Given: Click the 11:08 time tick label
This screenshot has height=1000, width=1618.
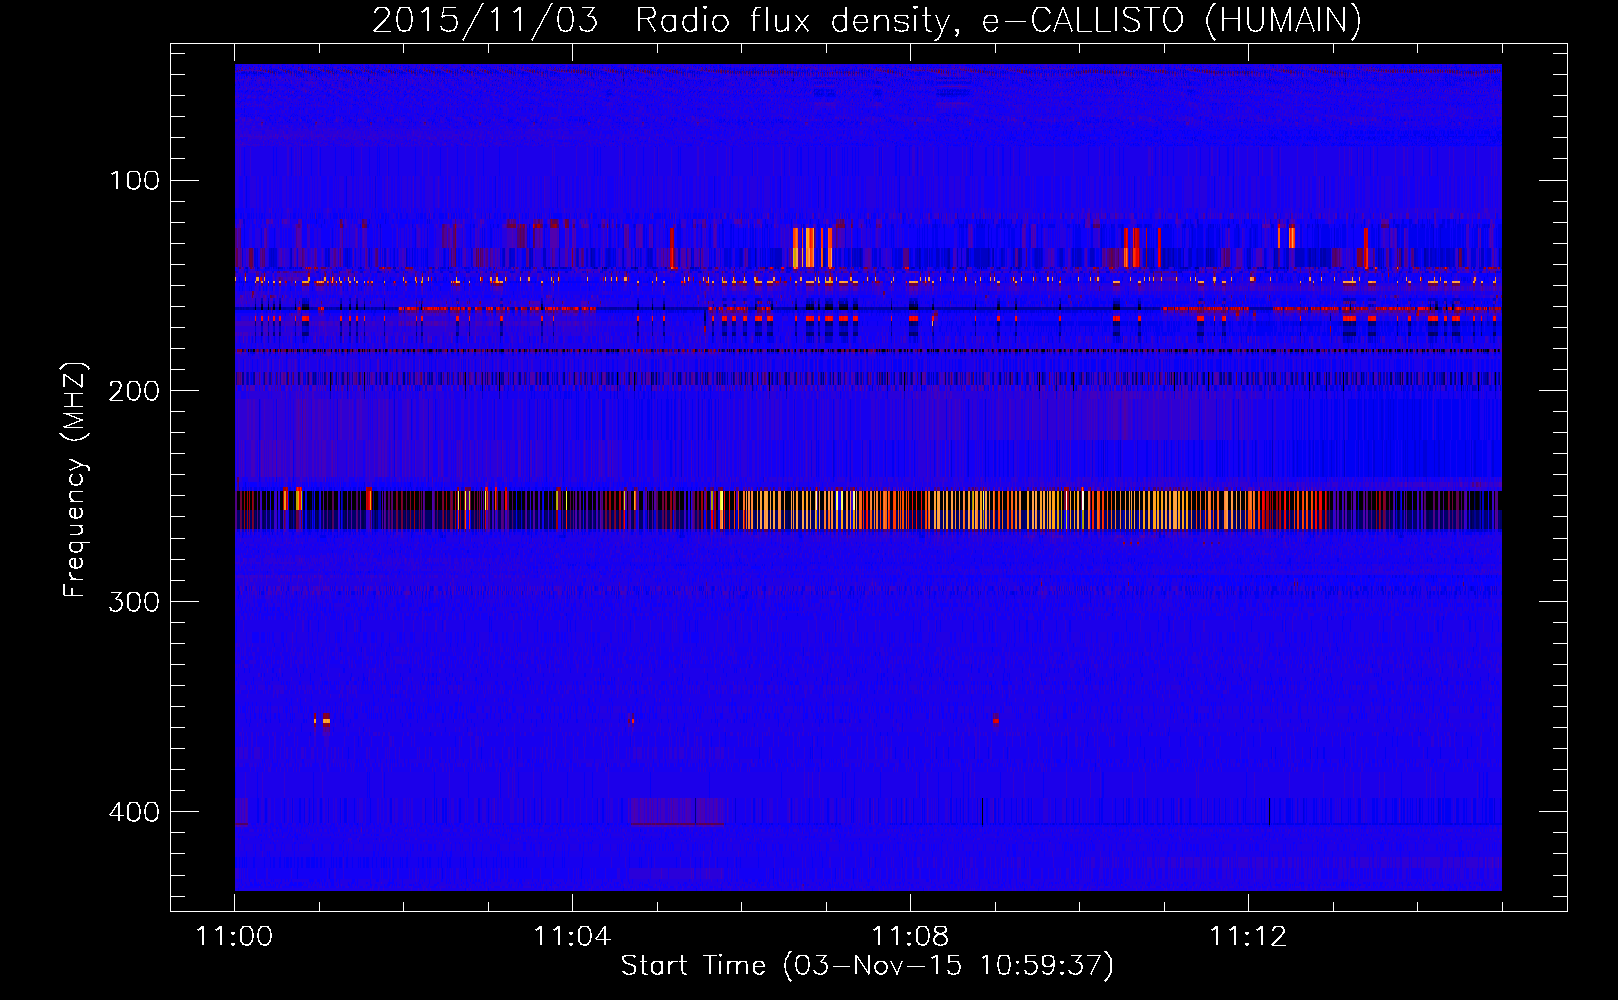Looking at the screenshot, I should [910, 936].
